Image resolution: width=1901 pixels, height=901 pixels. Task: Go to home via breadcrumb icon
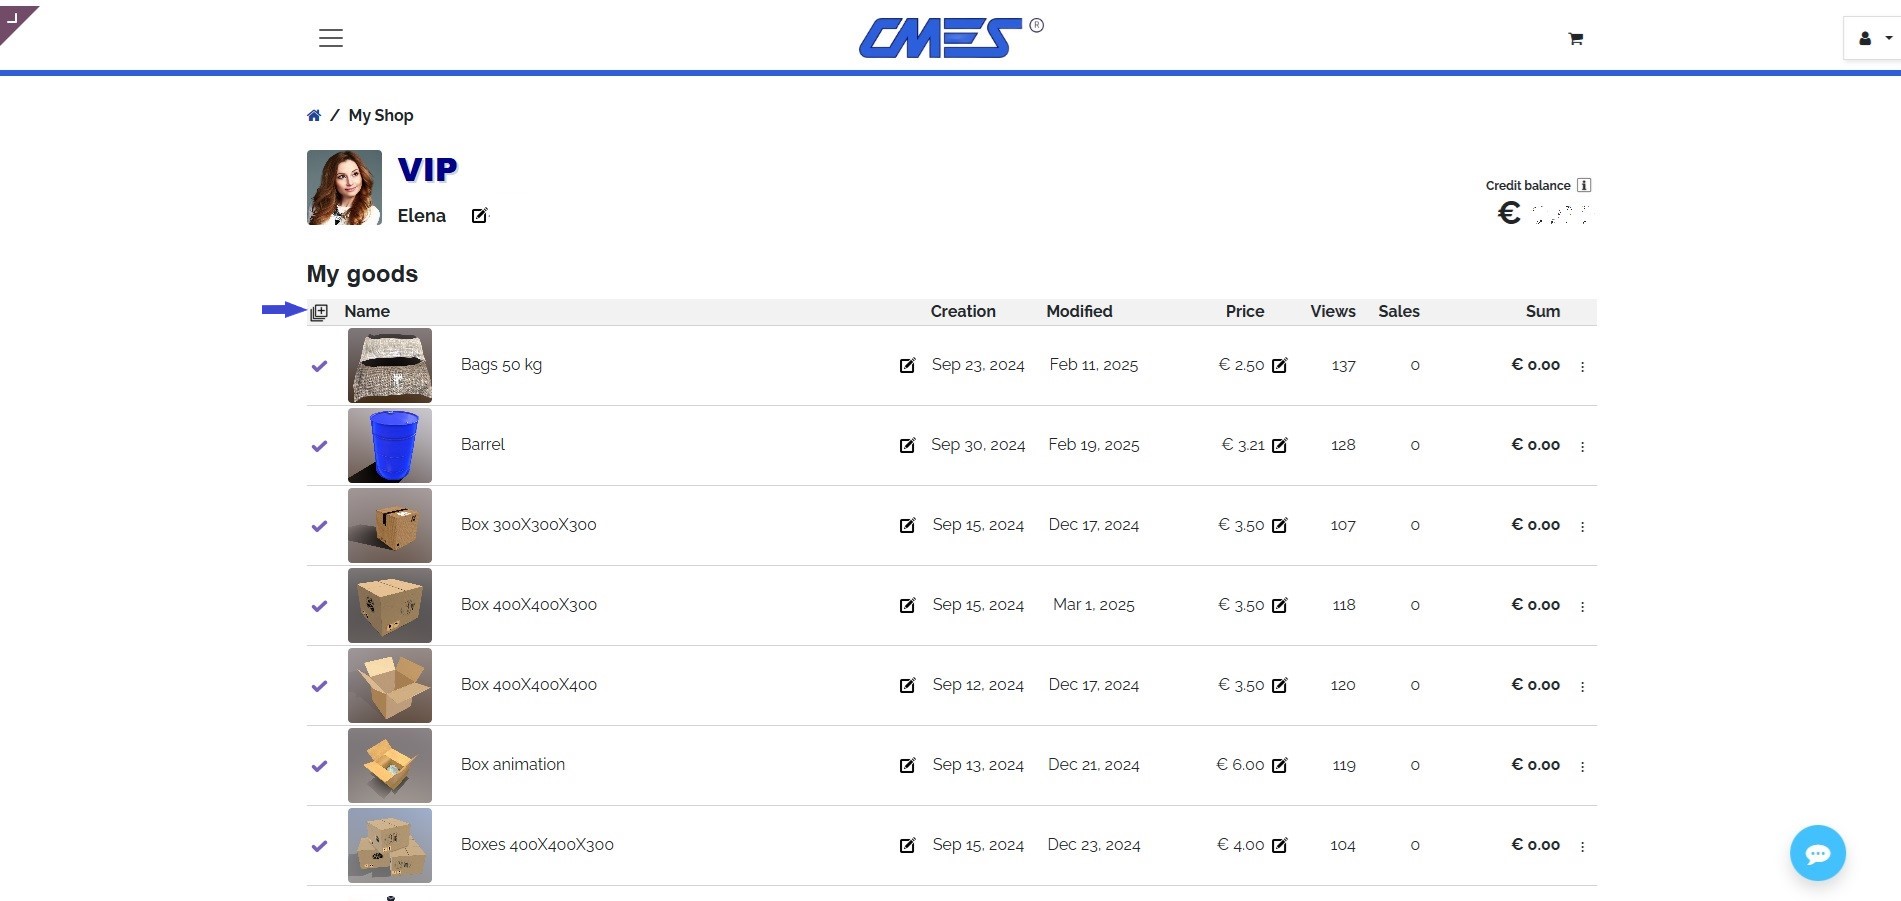pos(314,116)
